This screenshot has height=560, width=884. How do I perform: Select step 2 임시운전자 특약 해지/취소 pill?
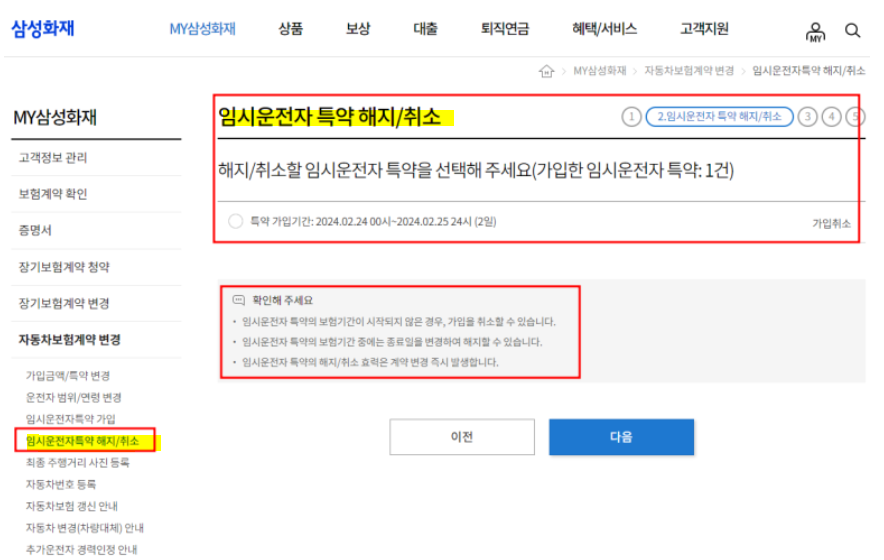pos(719,117)
